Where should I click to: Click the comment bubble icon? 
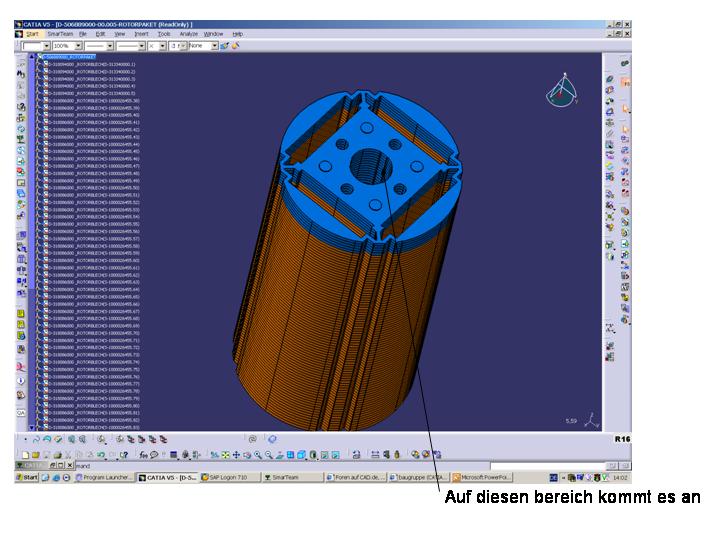[x=154, y=455]
